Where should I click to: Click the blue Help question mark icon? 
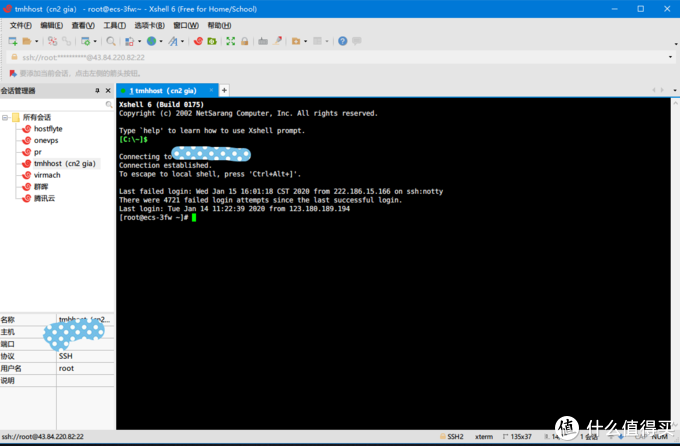point(342,41)
